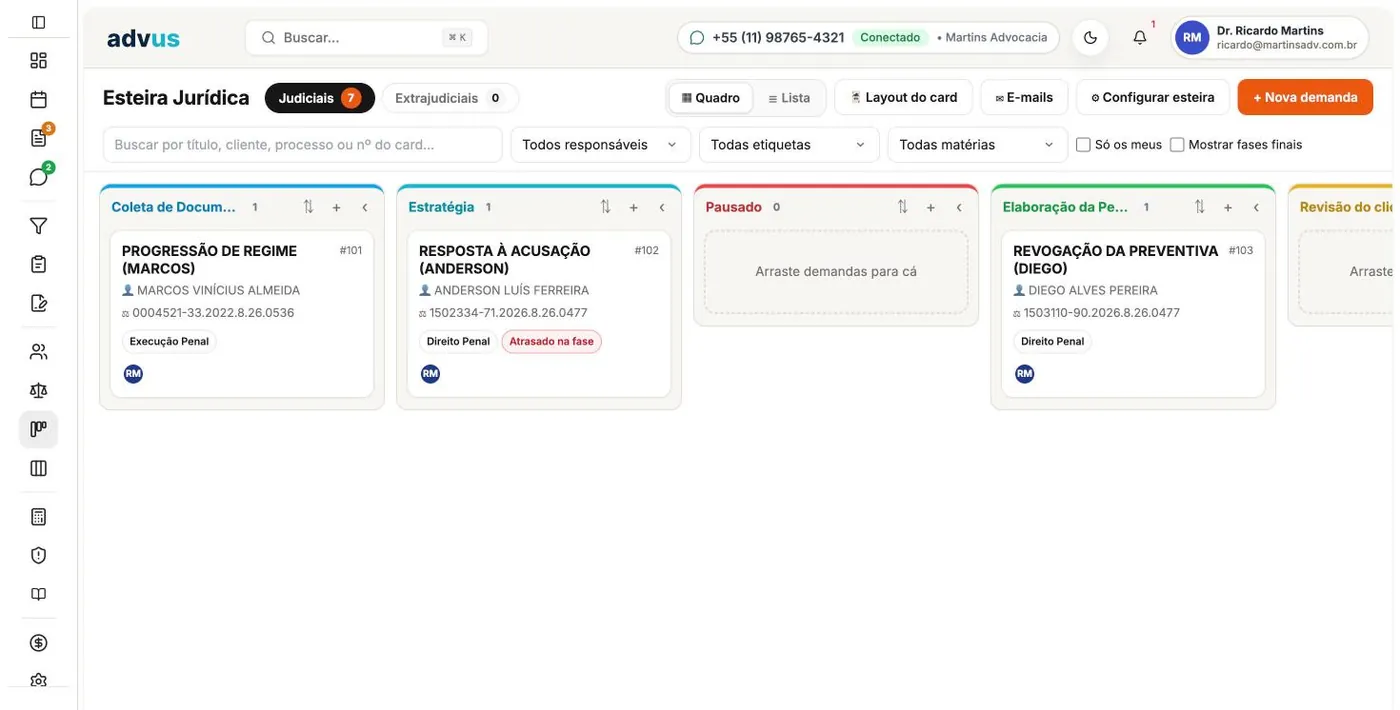Open 'Configurar esteira' settings
This screenshot has height=710, width=1400.
coord(1153,97)
